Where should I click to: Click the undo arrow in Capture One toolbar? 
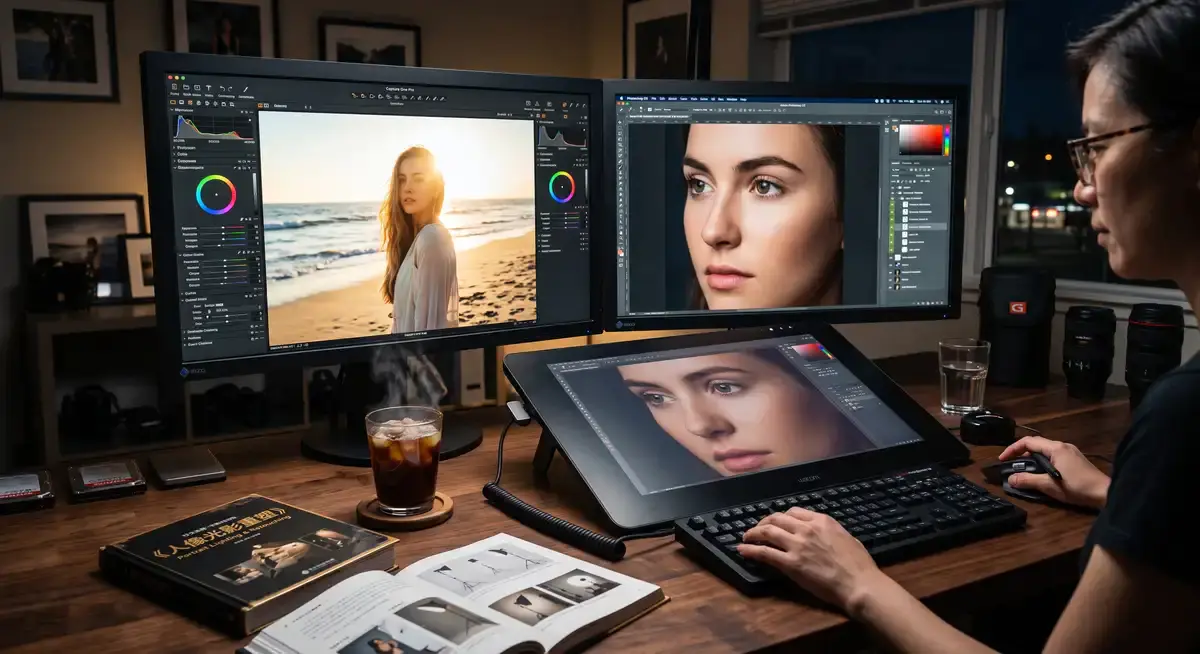coord(222,88)
